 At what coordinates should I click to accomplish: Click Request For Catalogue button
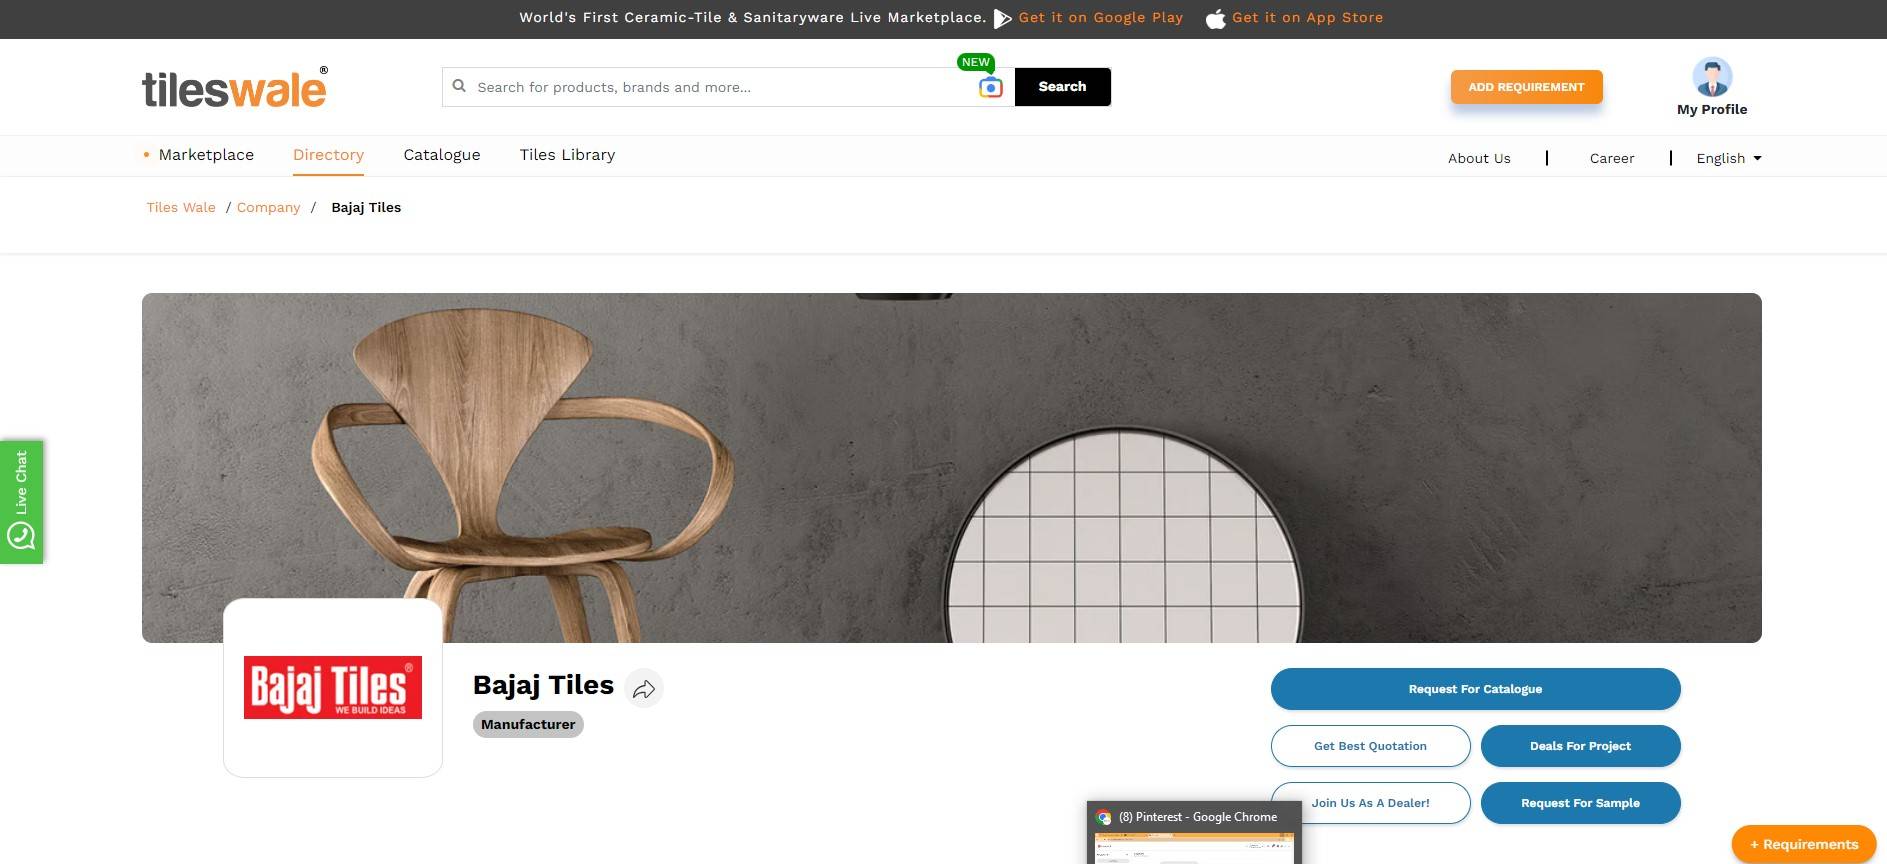coord(1475,689)
